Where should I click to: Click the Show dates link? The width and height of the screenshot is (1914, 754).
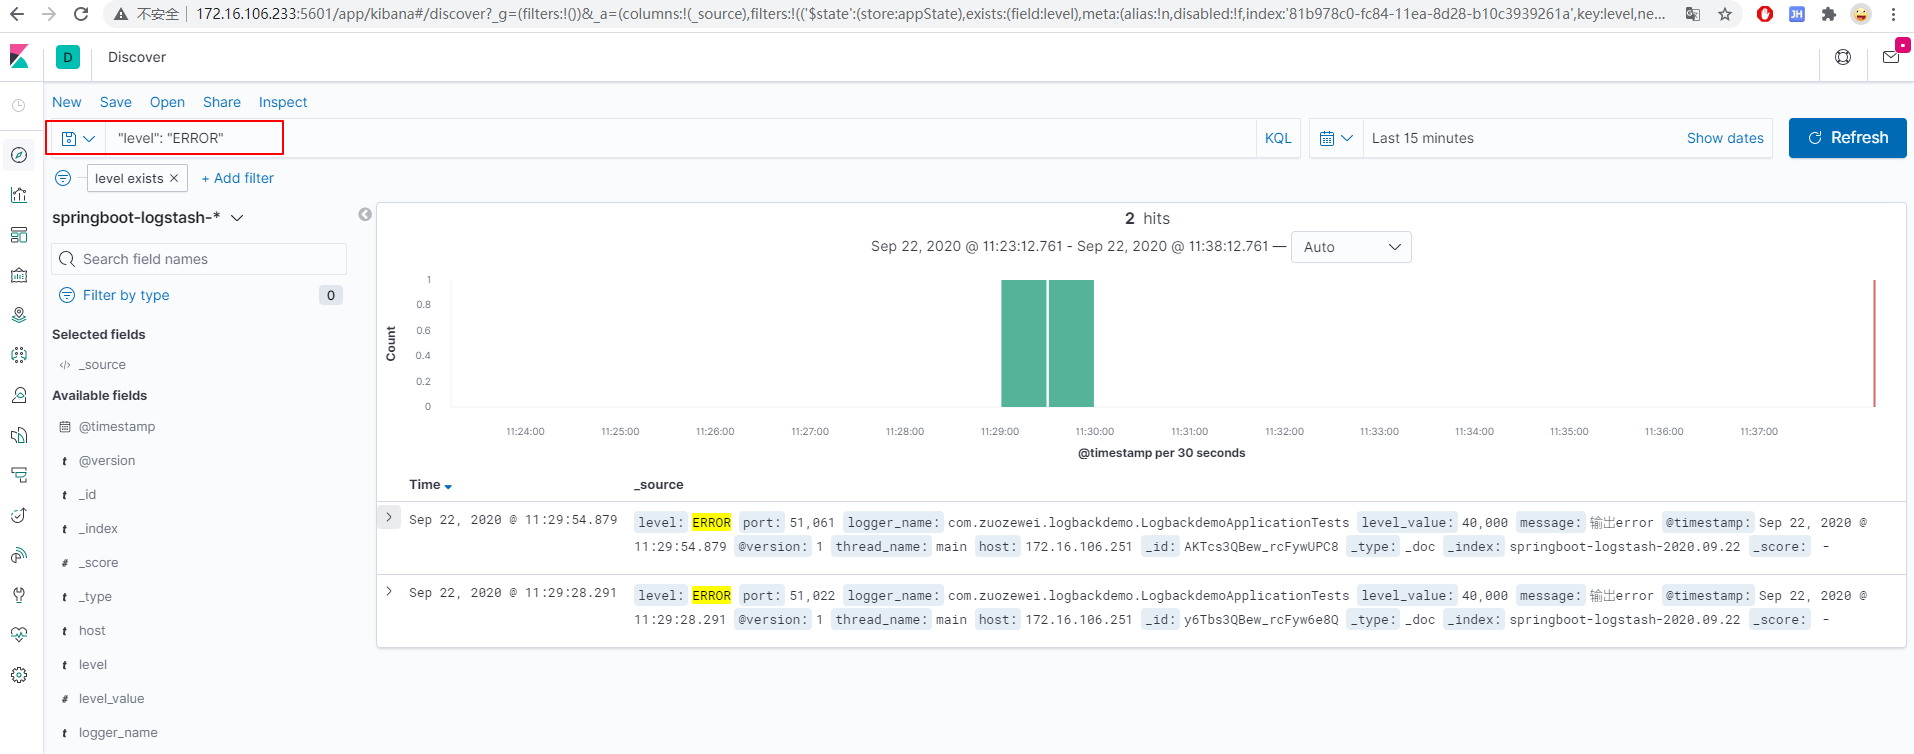(x=1725, y=138)
